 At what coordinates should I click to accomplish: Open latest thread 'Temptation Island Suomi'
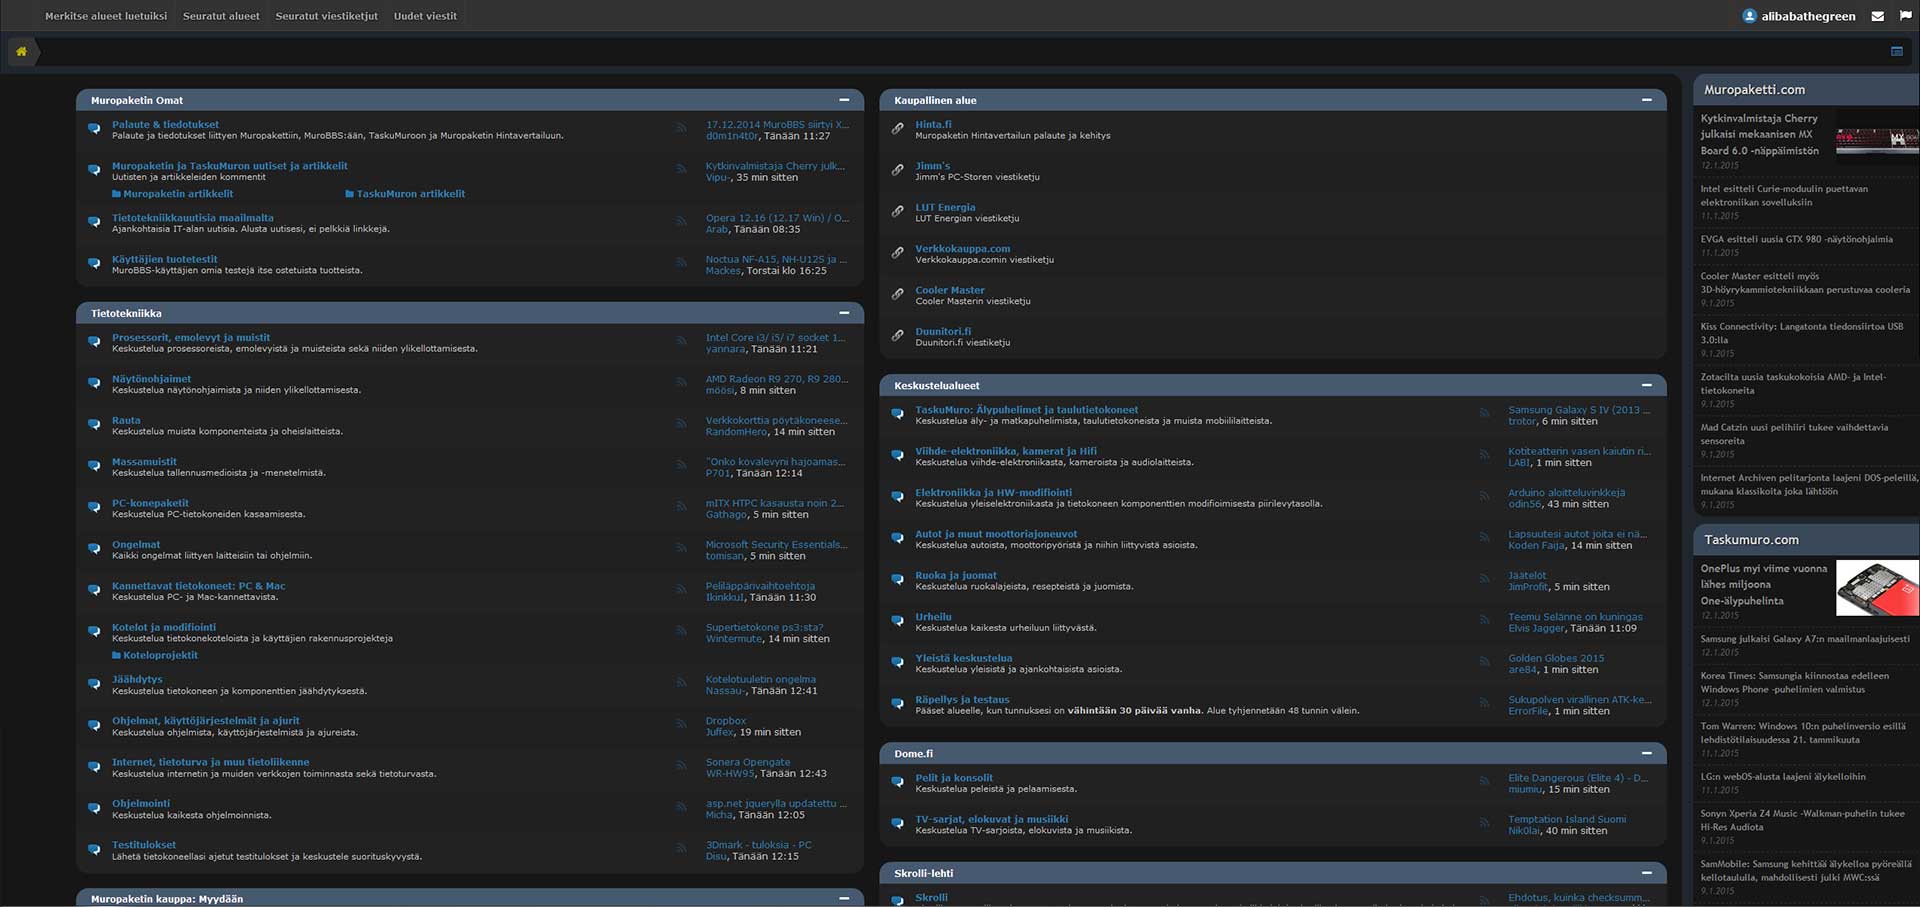(x=1567, y=819)
